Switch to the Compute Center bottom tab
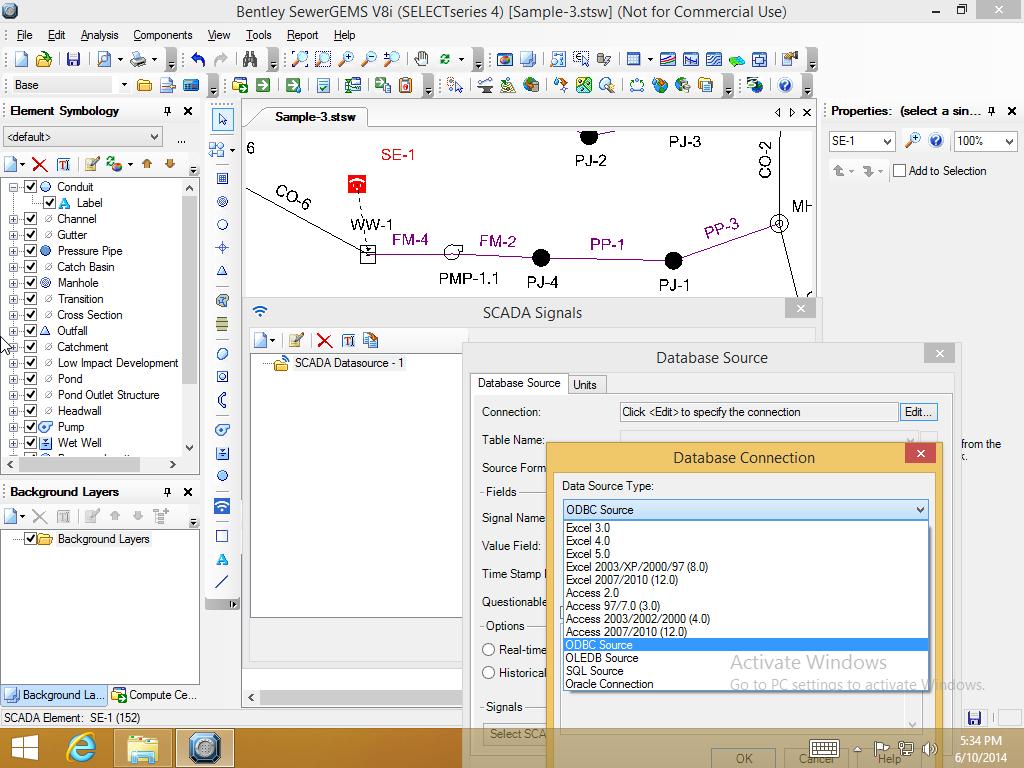 coord(154,695)
